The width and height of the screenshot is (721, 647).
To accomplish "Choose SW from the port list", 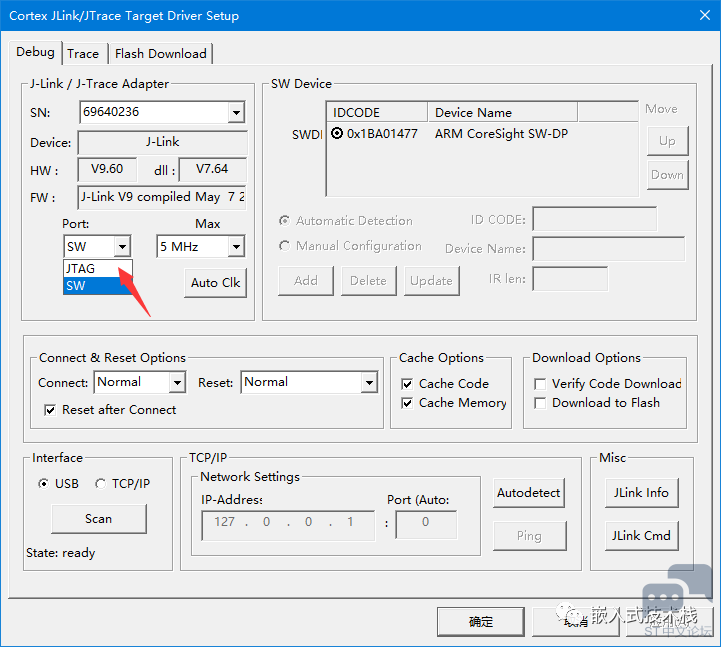I will (x=97, y=286).
